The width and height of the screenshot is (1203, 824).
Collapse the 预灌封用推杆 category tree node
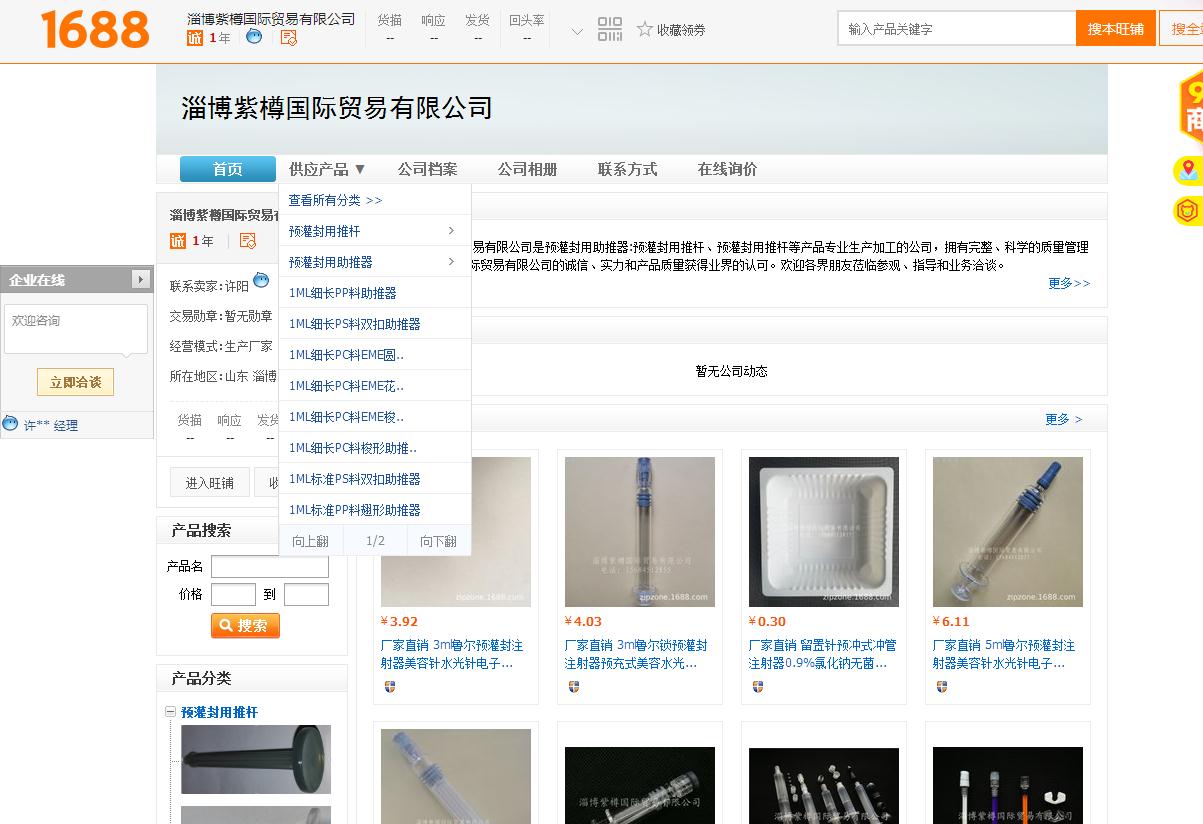[x=171, y=712]
